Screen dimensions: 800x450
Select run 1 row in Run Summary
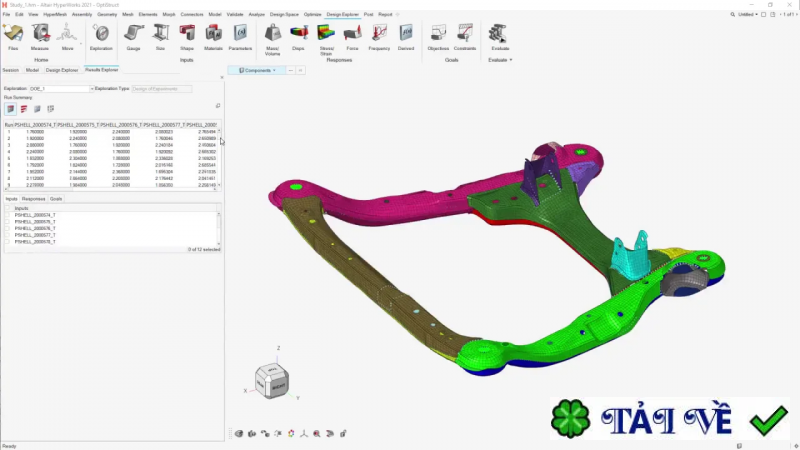coord(111,132)
